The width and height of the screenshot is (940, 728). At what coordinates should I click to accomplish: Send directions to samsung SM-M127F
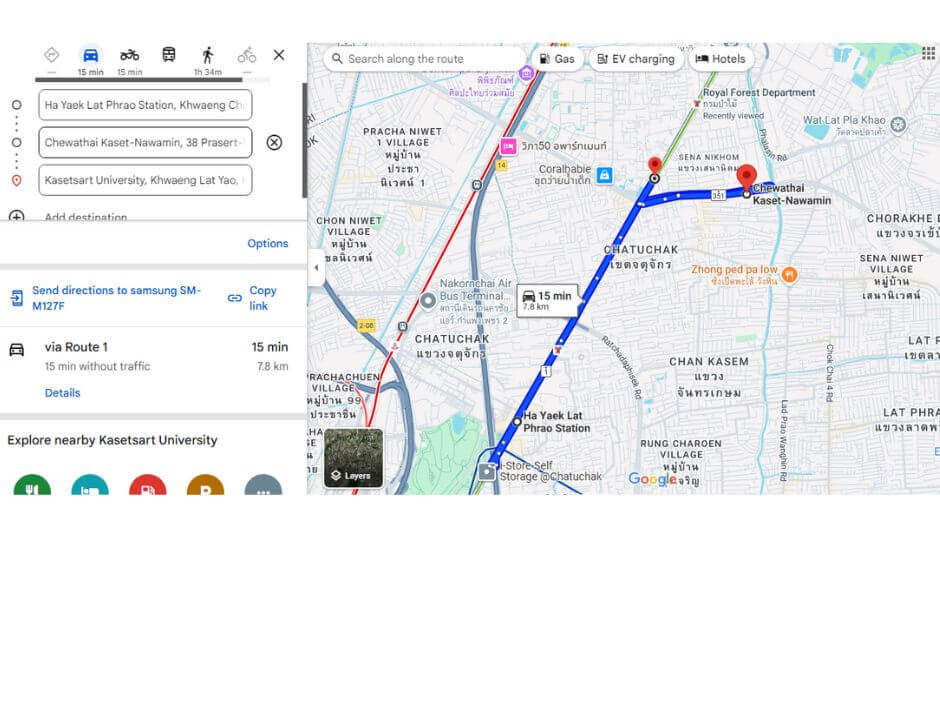tap(116, 298)
